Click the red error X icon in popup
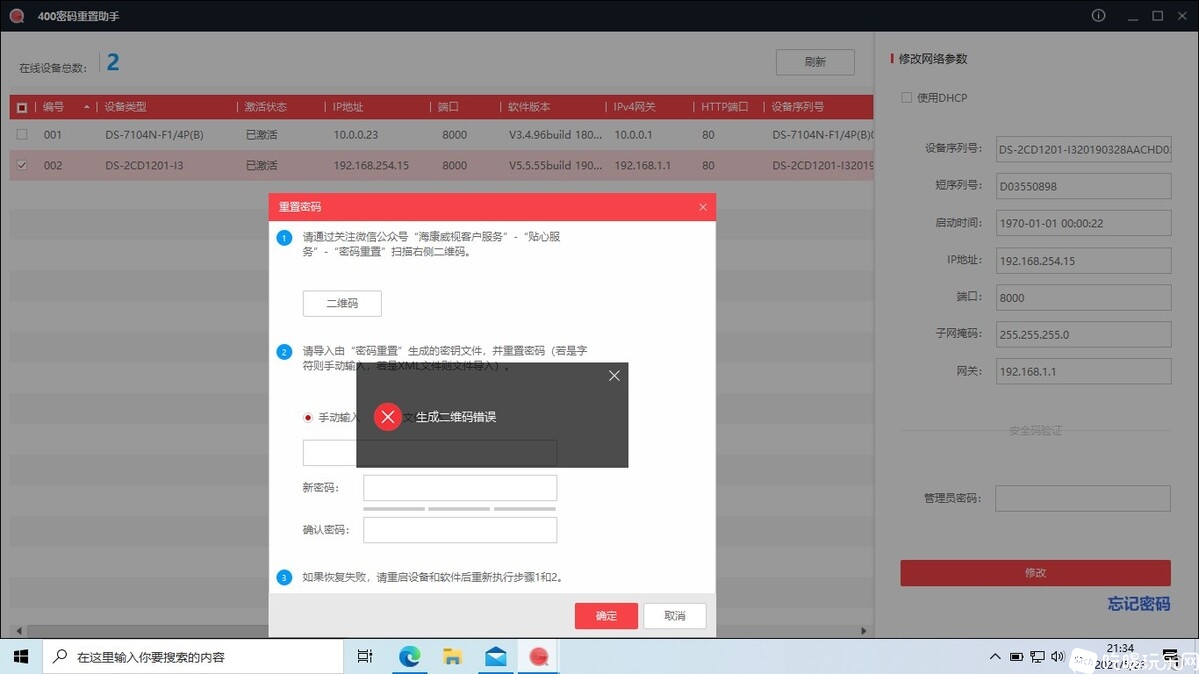Viewport: 1199px width, 674px height. 388,417
